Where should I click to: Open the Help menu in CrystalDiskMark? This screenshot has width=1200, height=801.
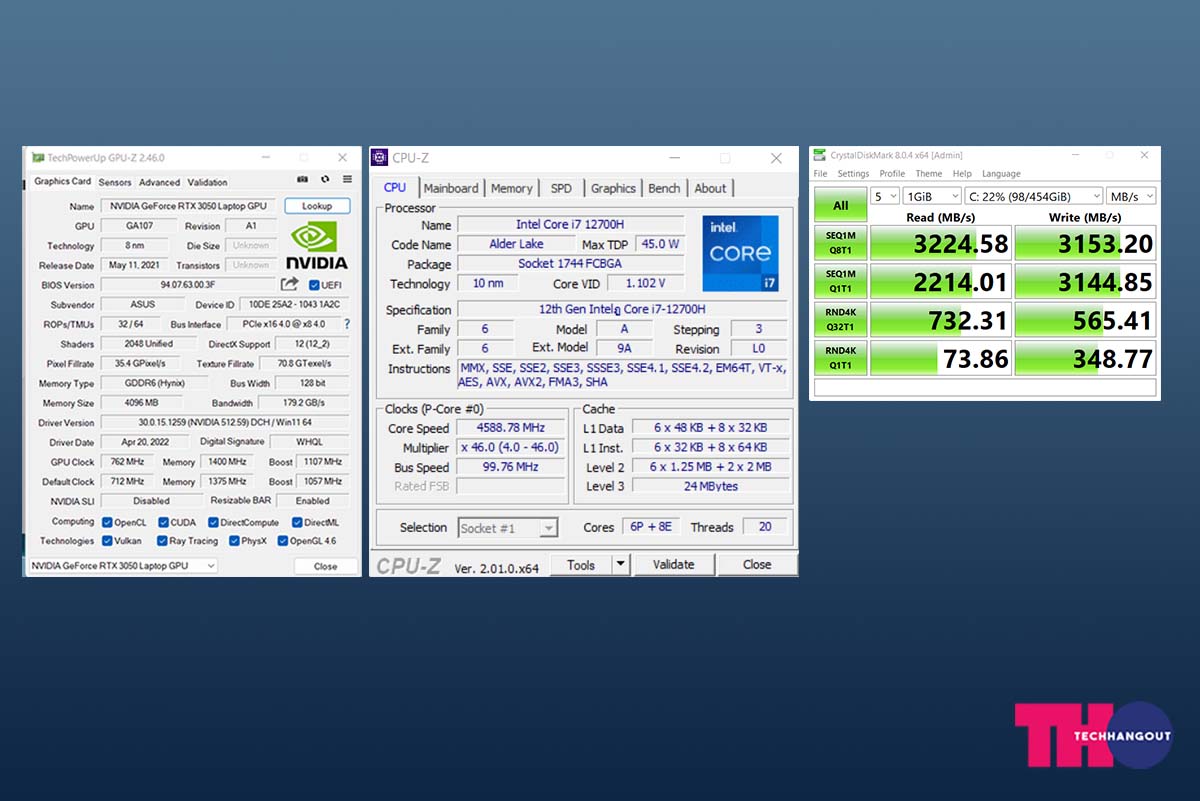coord(962,174)
